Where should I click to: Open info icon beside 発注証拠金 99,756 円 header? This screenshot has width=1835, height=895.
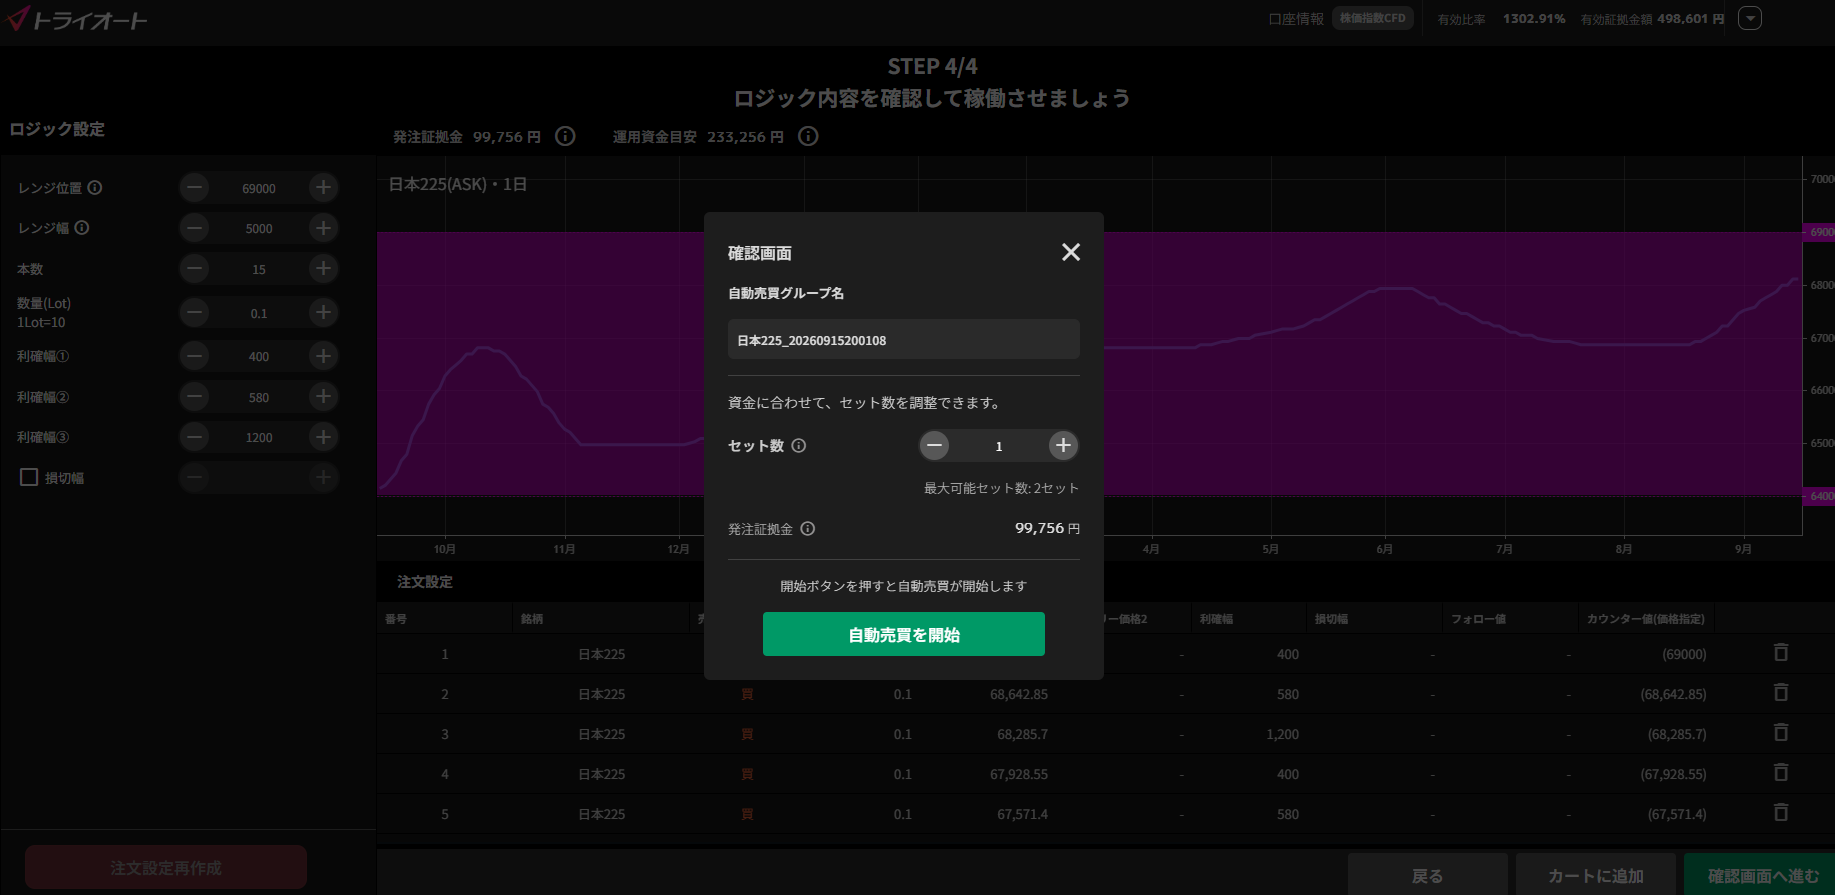565,136
